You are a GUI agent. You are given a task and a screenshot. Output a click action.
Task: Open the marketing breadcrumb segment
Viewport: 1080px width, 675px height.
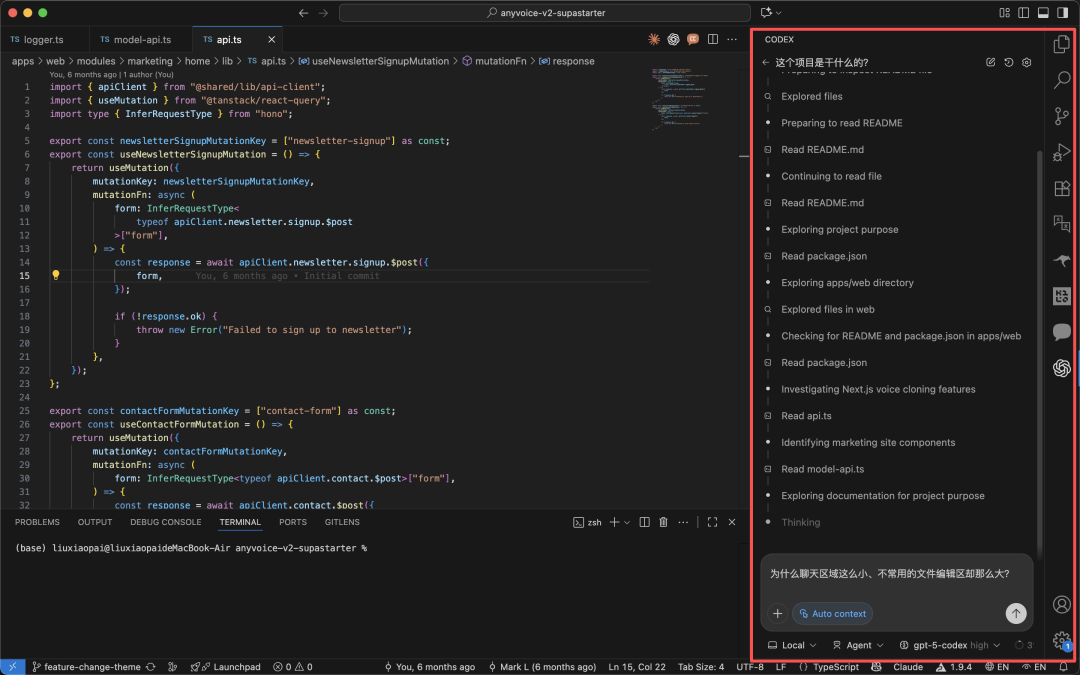point(149,61)
